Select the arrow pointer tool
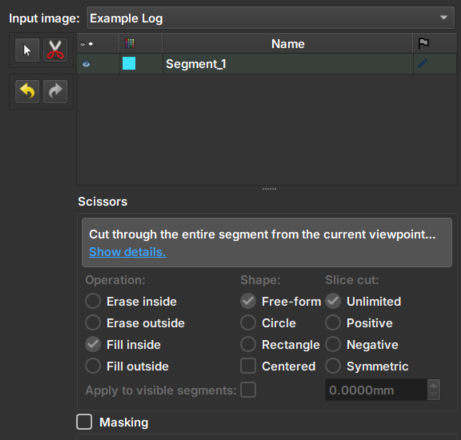The width and height of the screenshot is (461, 440). [x=27, y=50]
